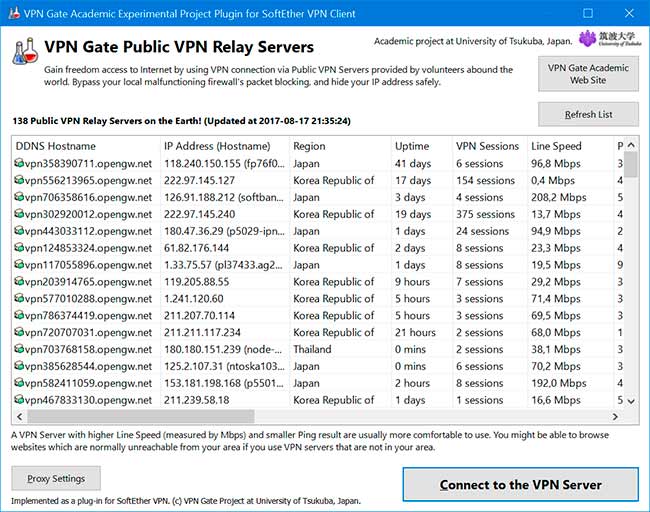The width and height of the screenshot is (650, 512).
Task: Click IP 125.2.107.31 (ntoska103... cell
Action: point(224,366)
